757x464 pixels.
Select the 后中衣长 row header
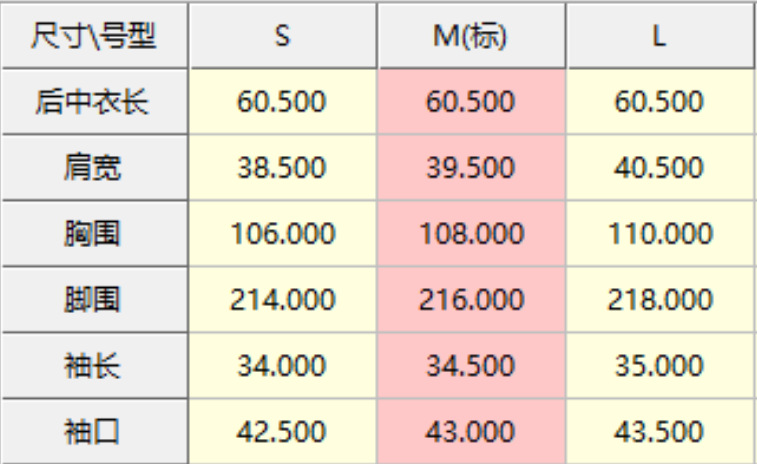coord(94,102)
